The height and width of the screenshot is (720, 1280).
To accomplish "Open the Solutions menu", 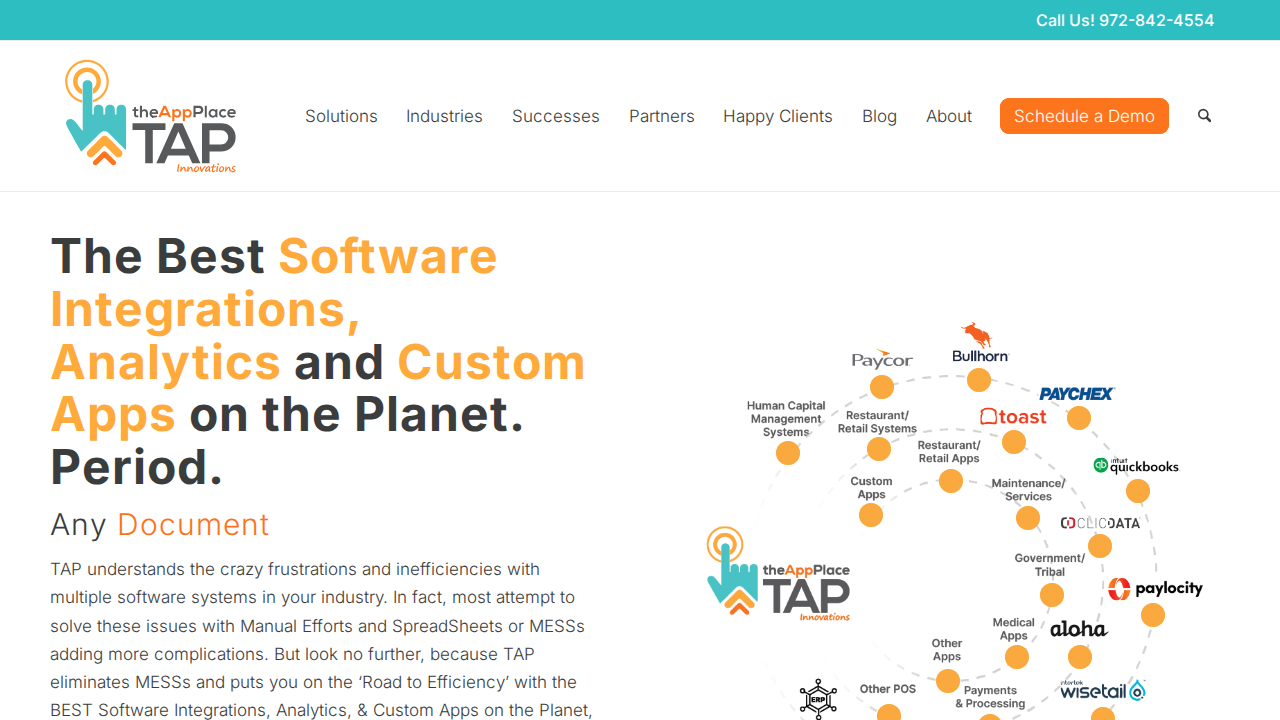I will point(341,116).
